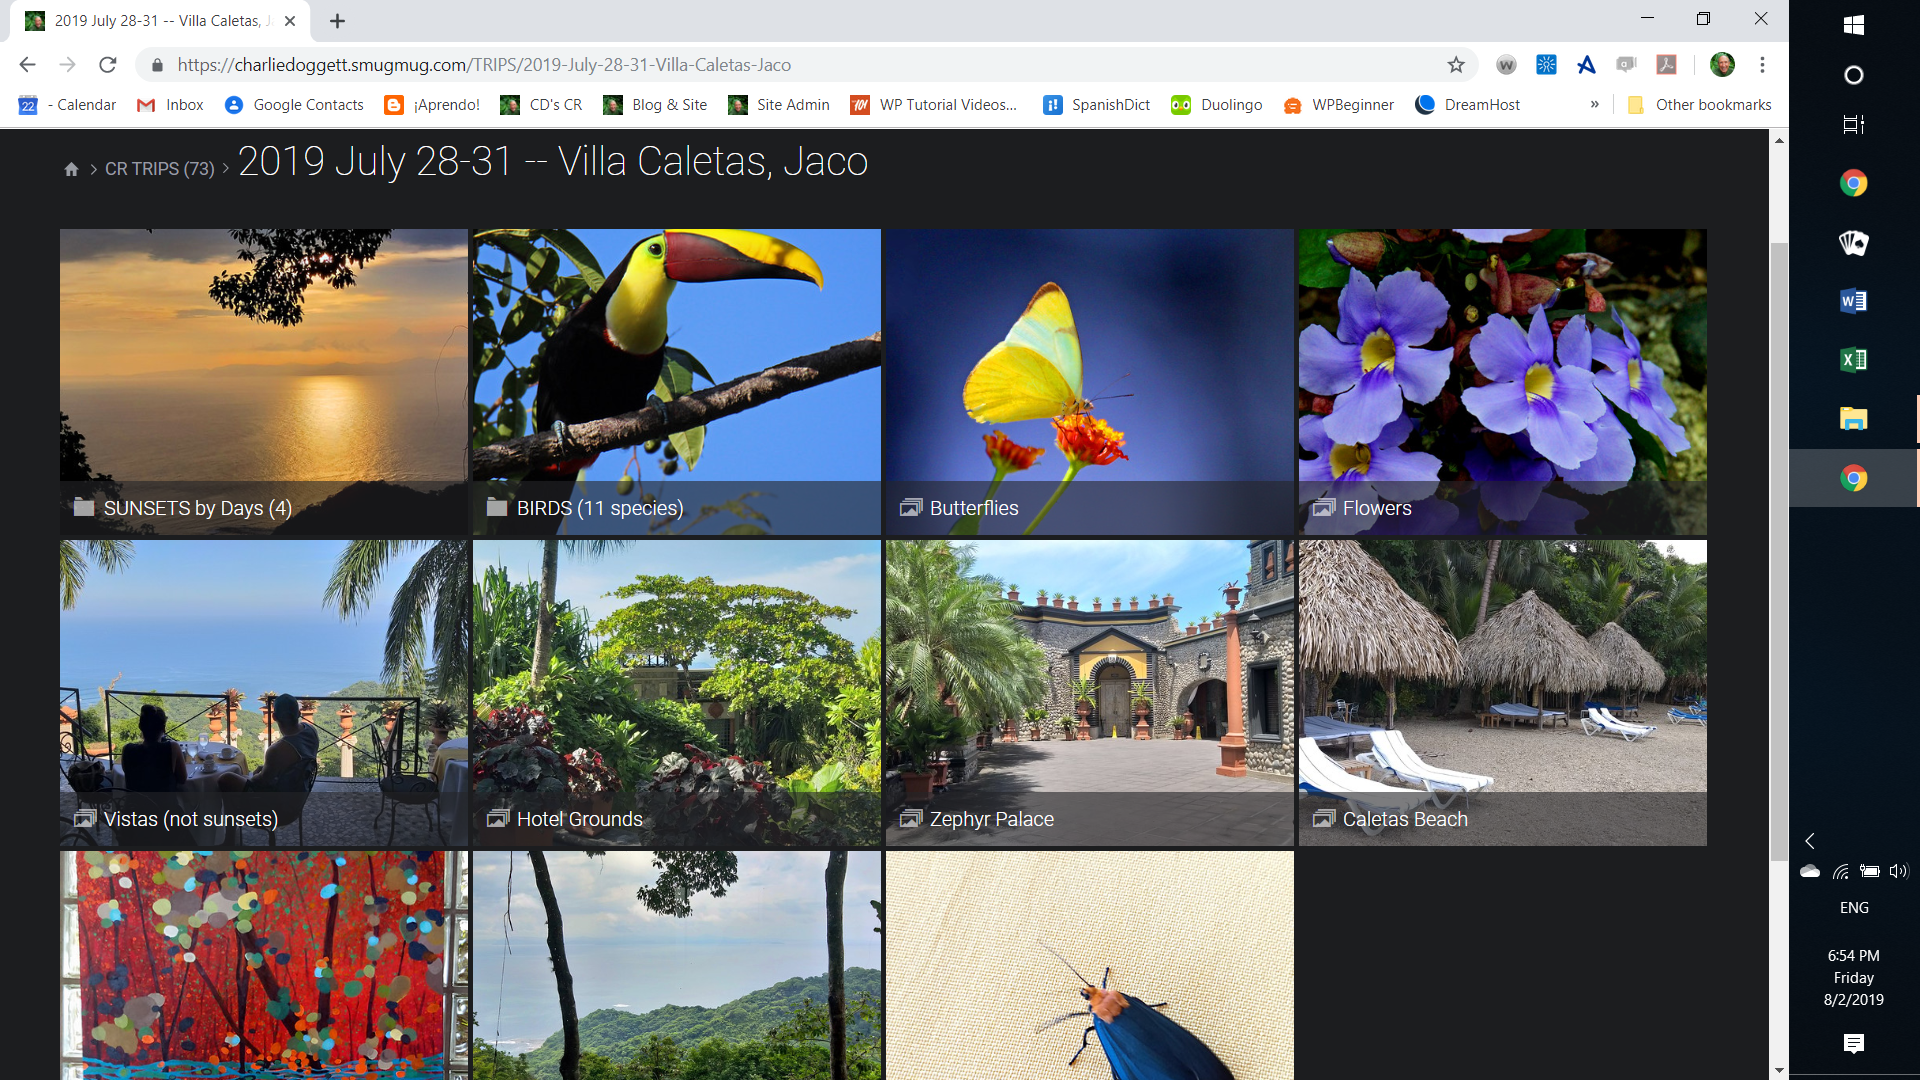Open the Other bookmarks folder

[x=1699, y=105]
